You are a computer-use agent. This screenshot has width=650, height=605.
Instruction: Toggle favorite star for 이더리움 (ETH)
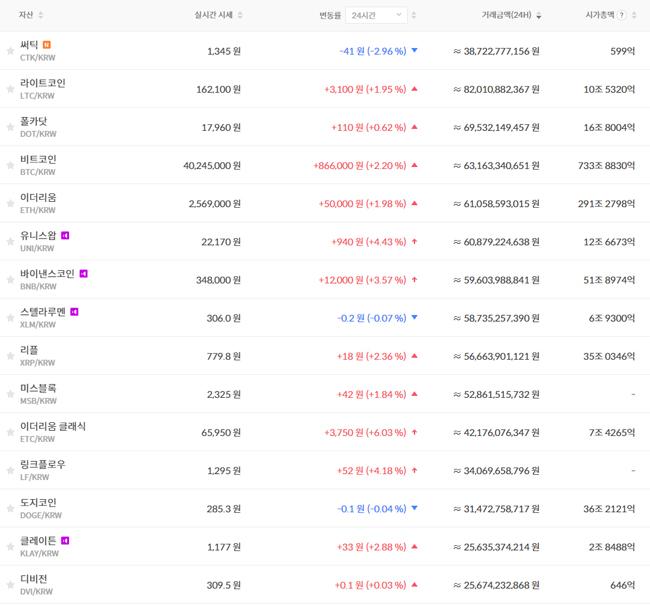tap(10, 203)
